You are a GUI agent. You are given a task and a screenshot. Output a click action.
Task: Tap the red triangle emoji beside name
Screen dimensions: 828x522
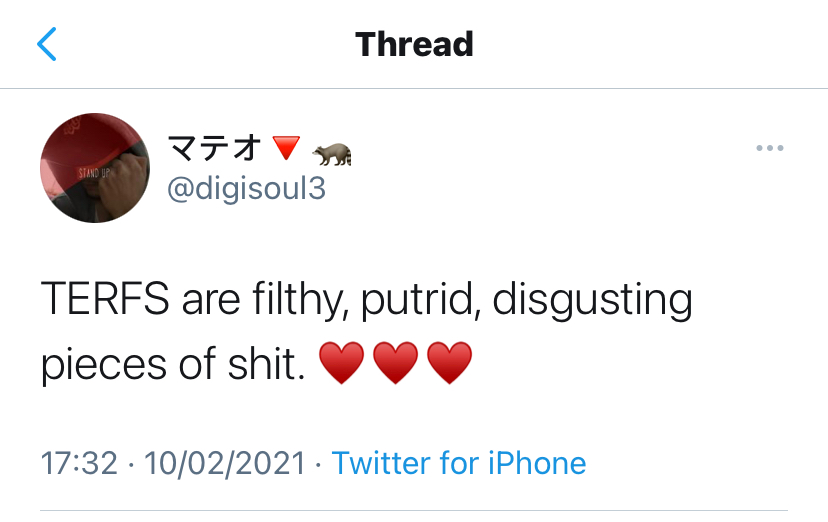286,149
